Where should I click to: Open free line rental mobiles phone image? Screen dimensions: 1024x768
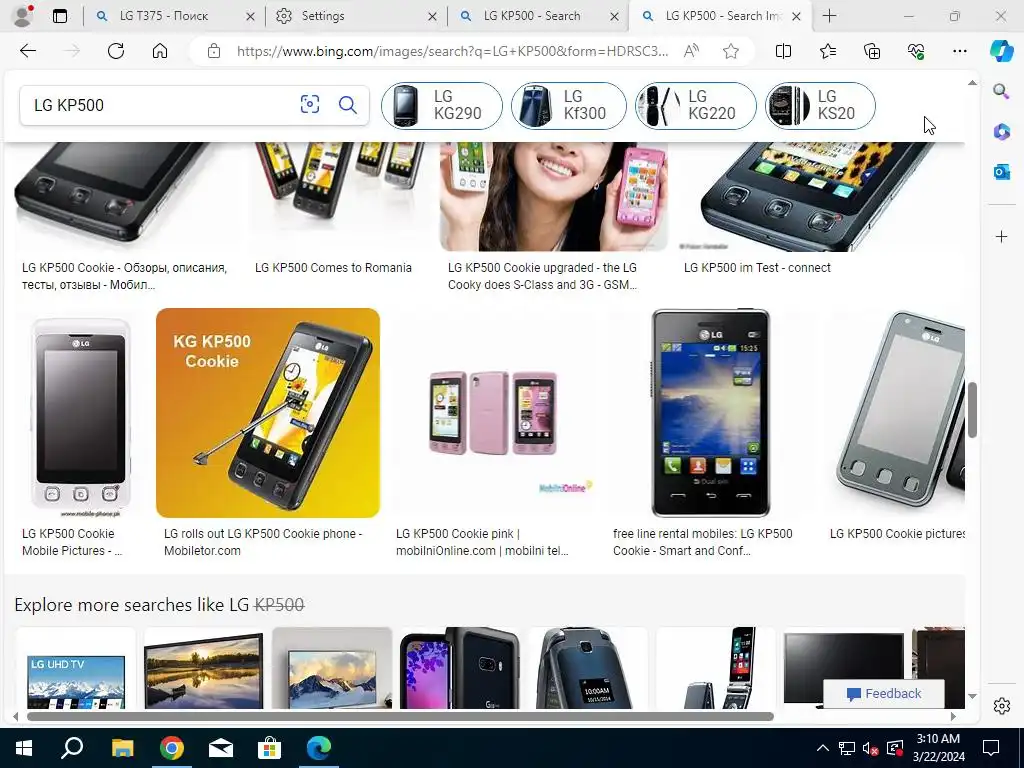[x=712, y=413]
